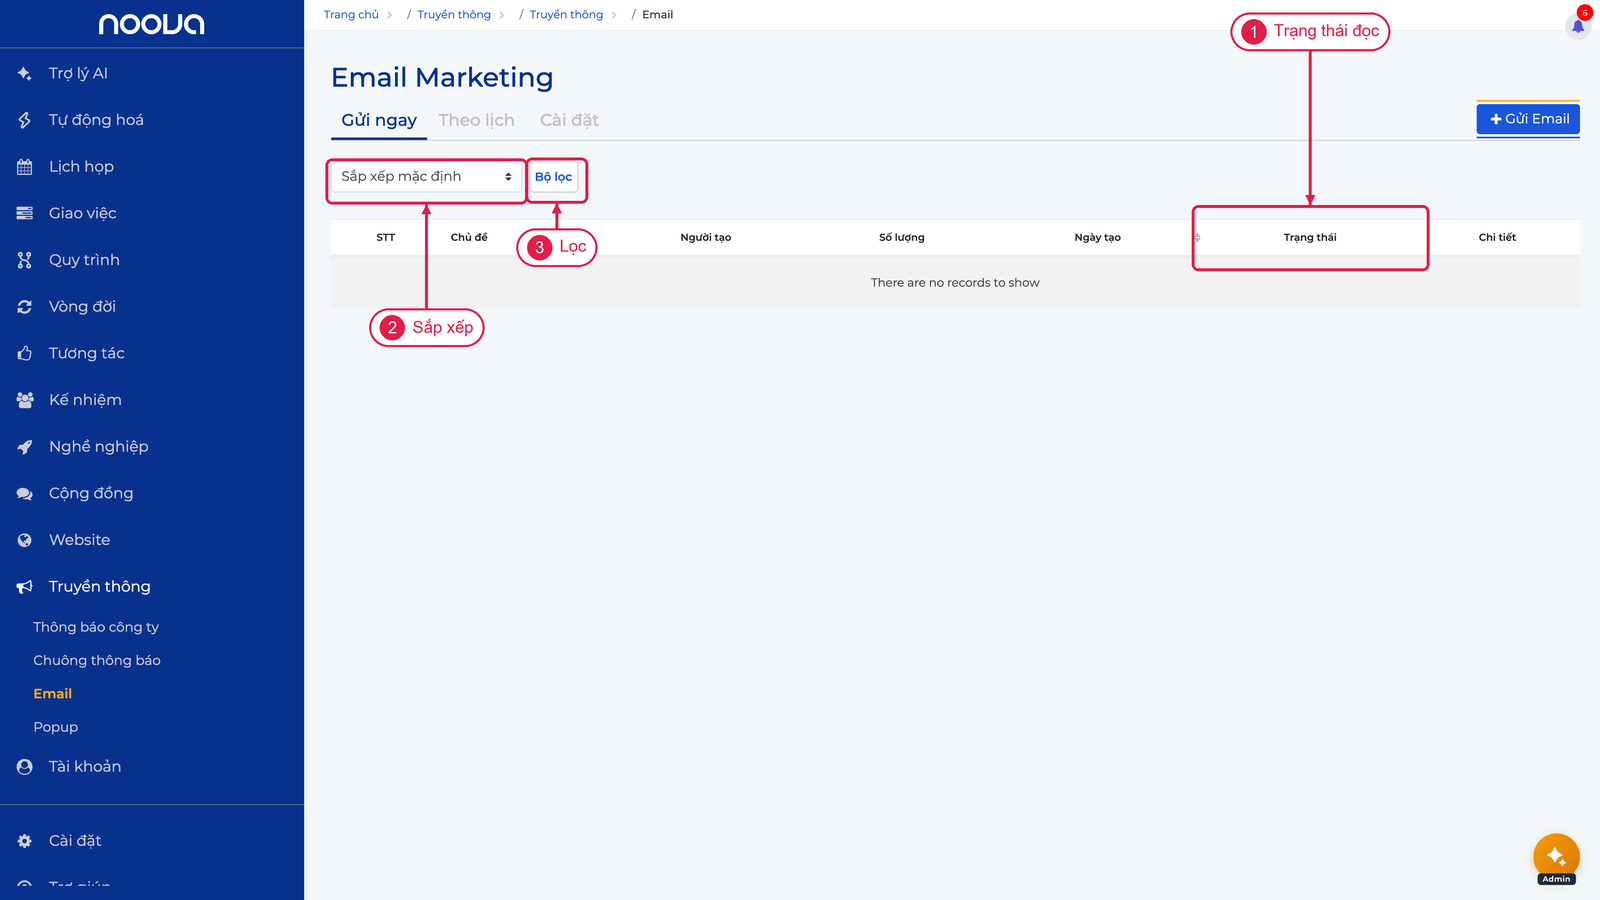Sort by the Trạng thái column arrows
The image size is (1600, 900).
coord(1197,237)
